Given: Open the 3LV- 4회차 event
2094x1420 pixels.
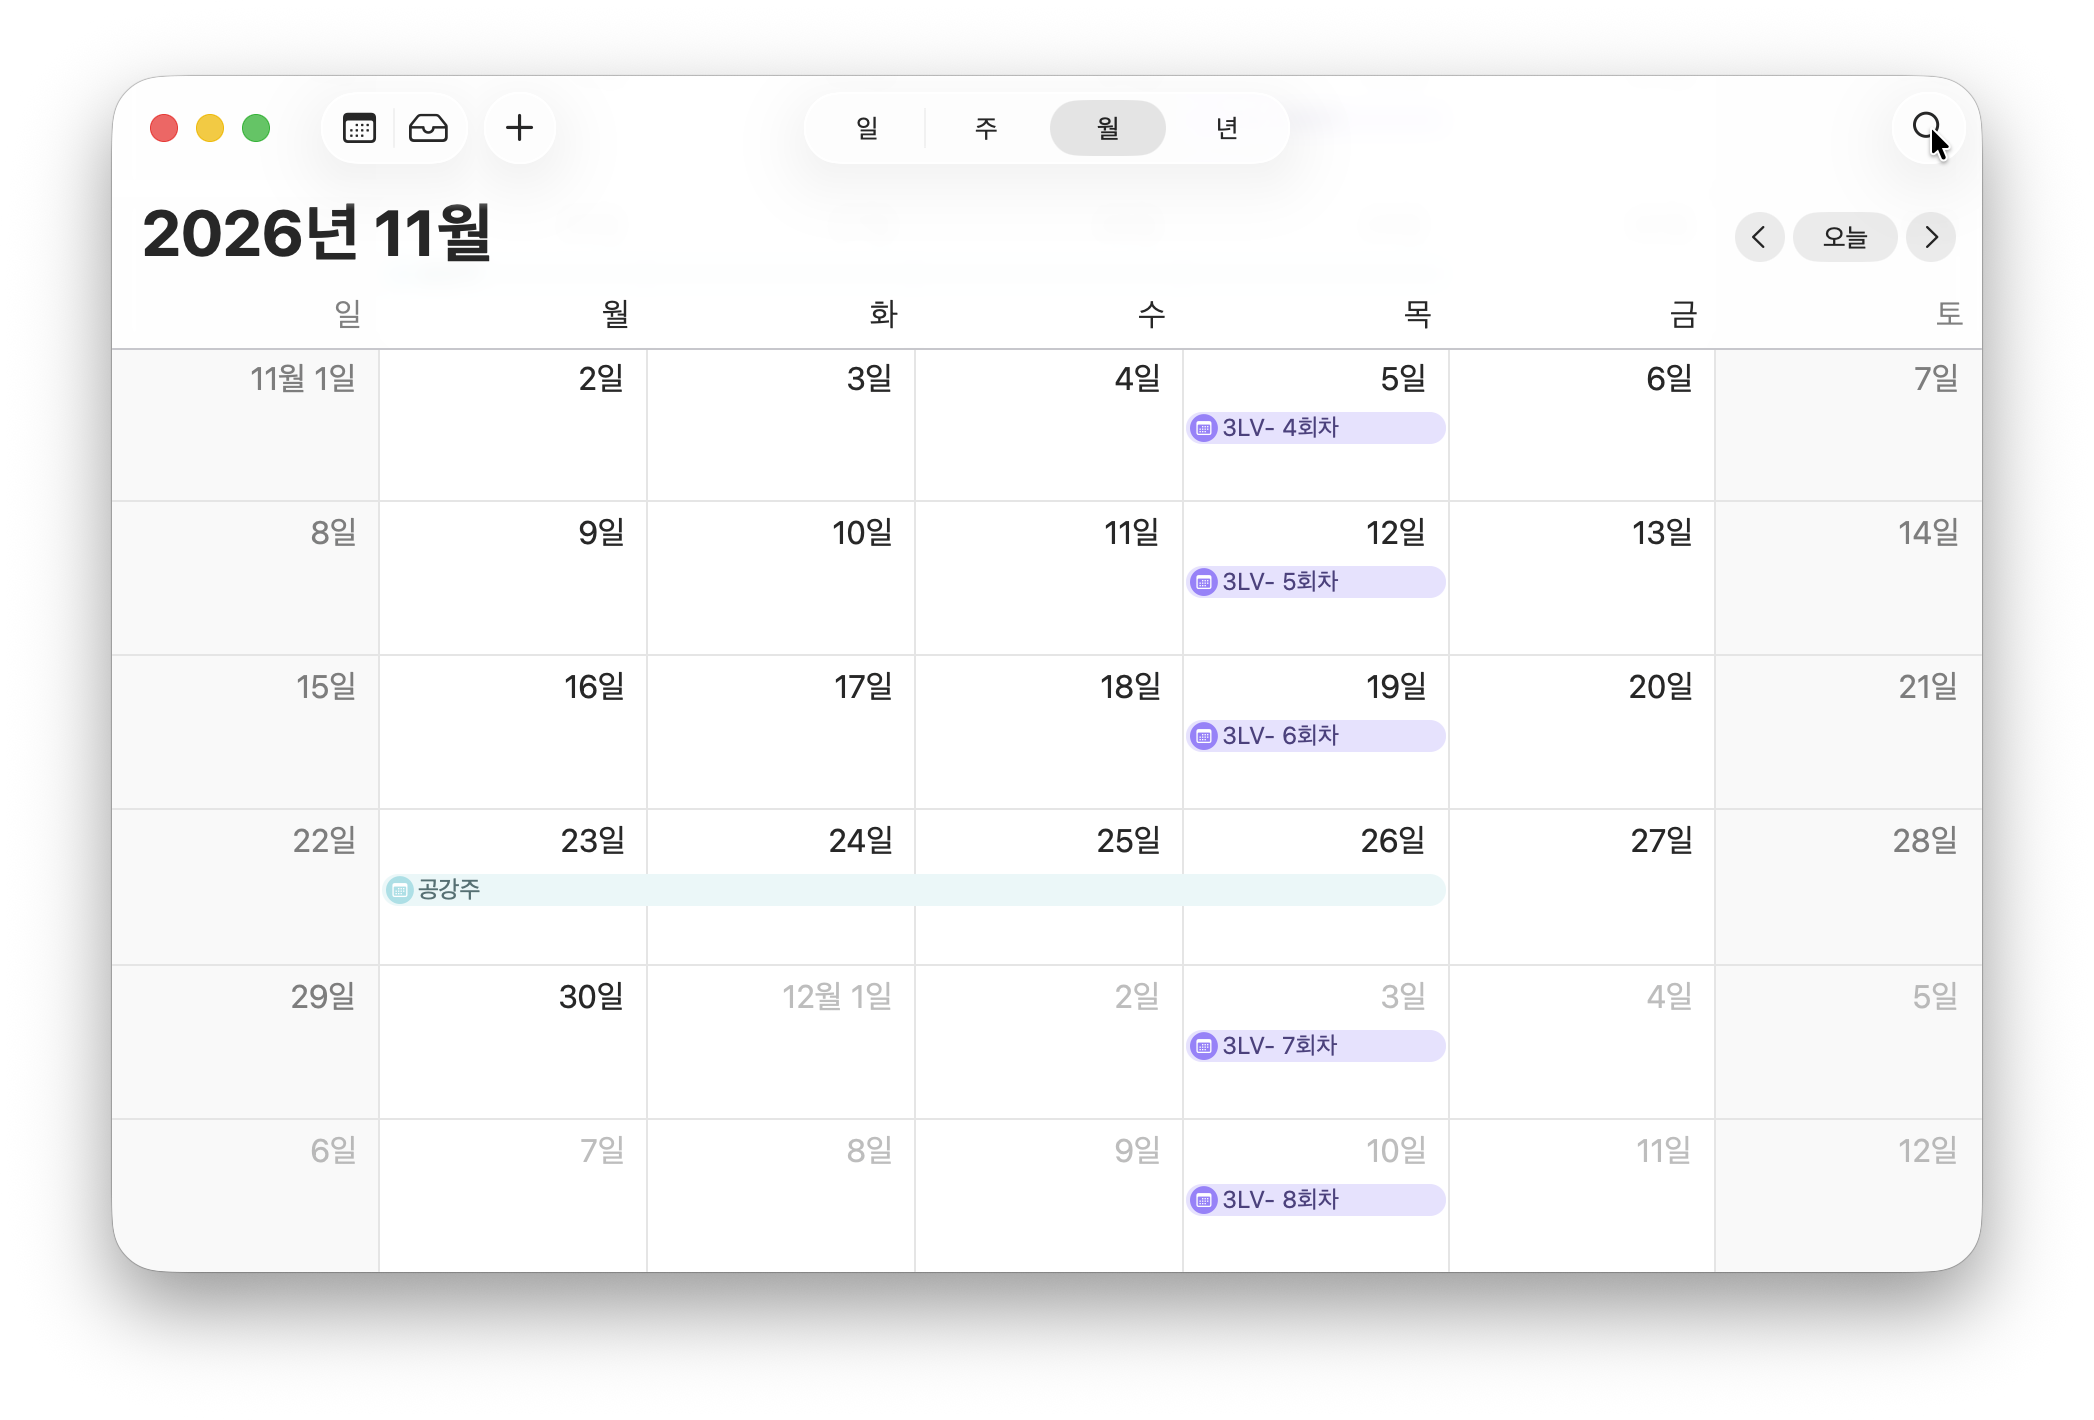Looking at the screenshot, I should tap(1316, 428).
